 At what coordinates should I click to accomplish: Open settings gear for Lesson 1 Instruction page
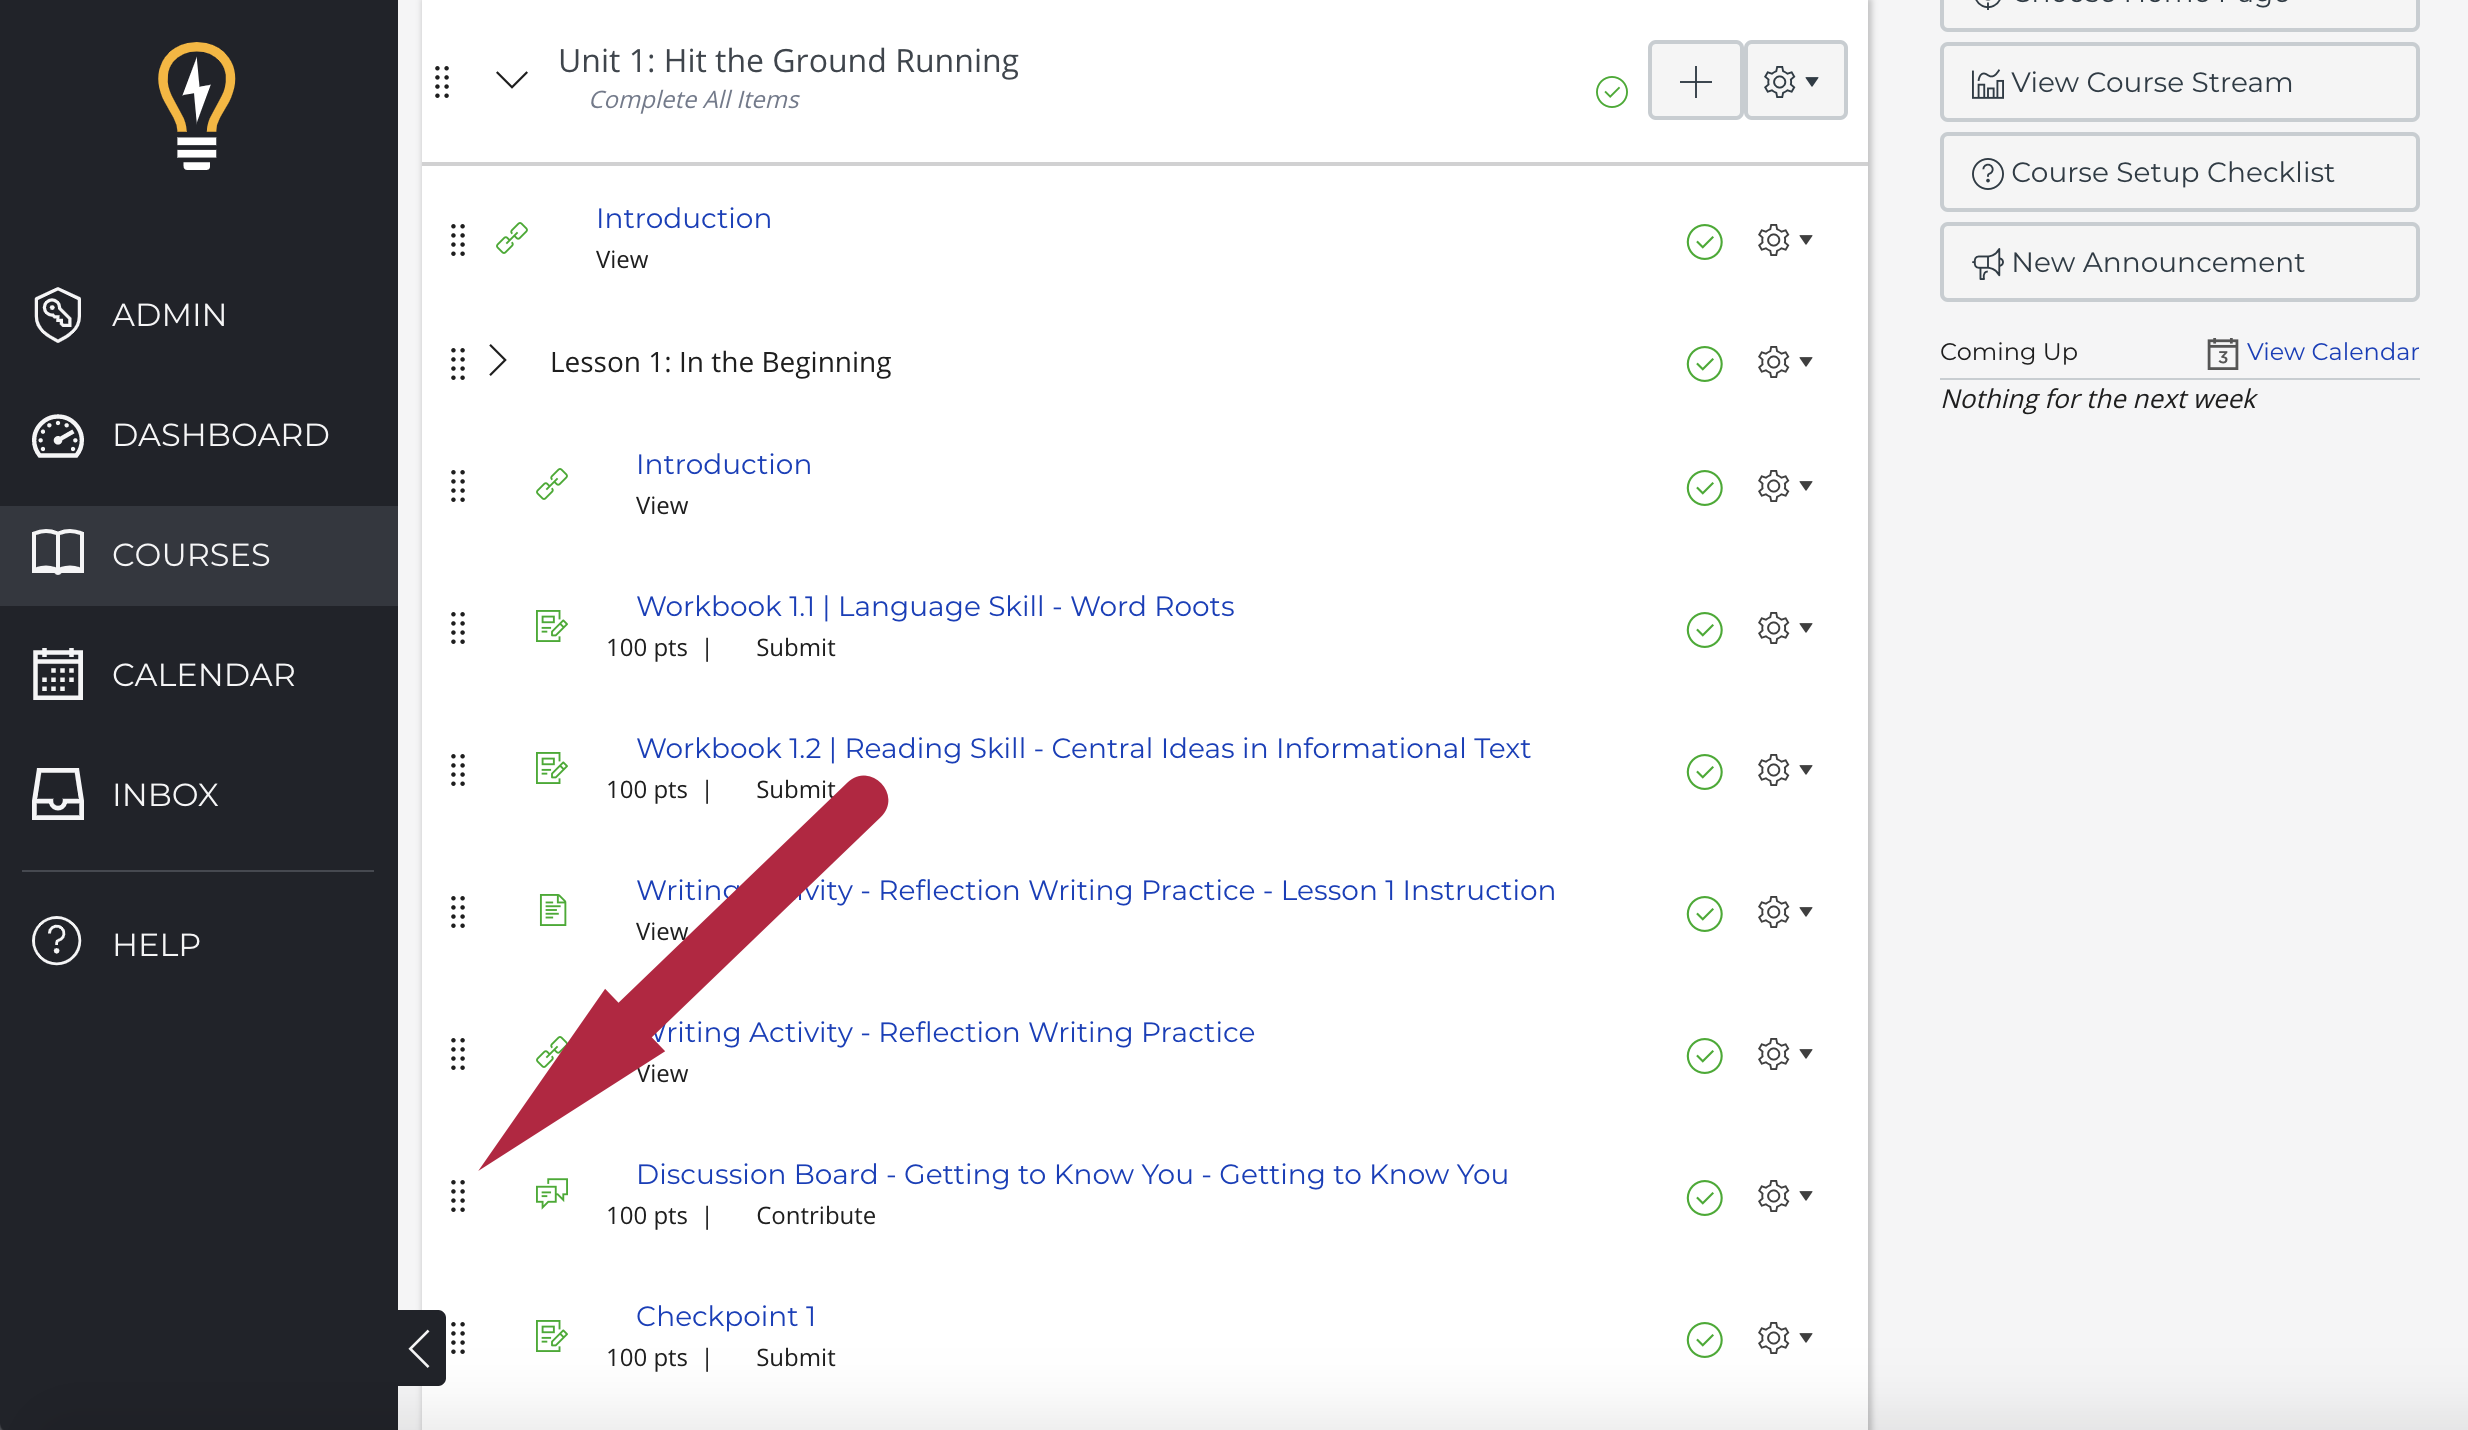click(1785, 912)
